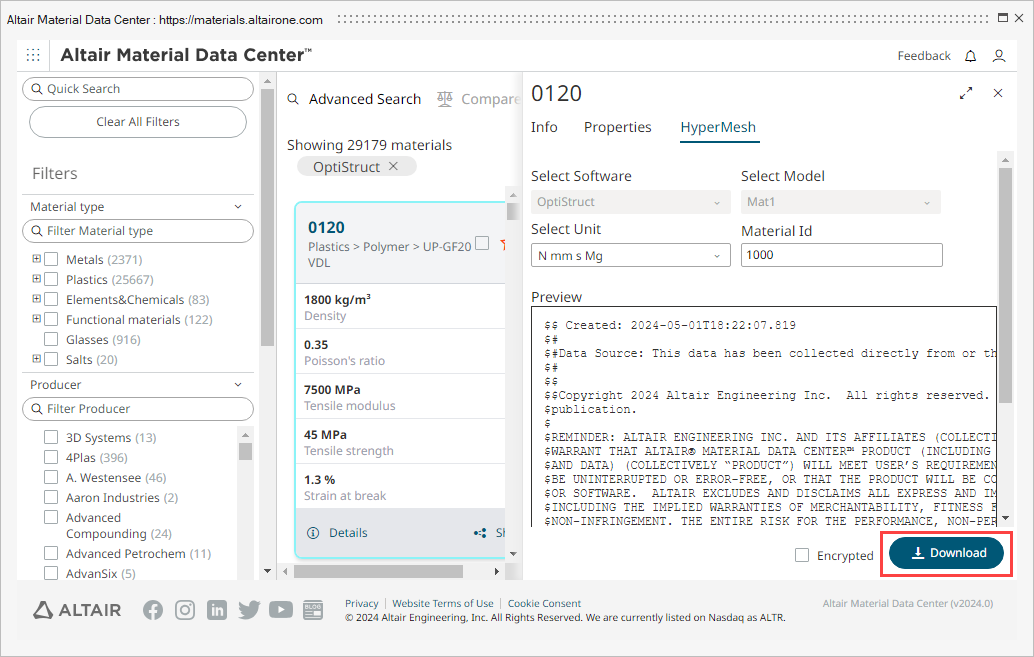Select the HyperMesh tab

pyautogui.click(x=718, y=127)
